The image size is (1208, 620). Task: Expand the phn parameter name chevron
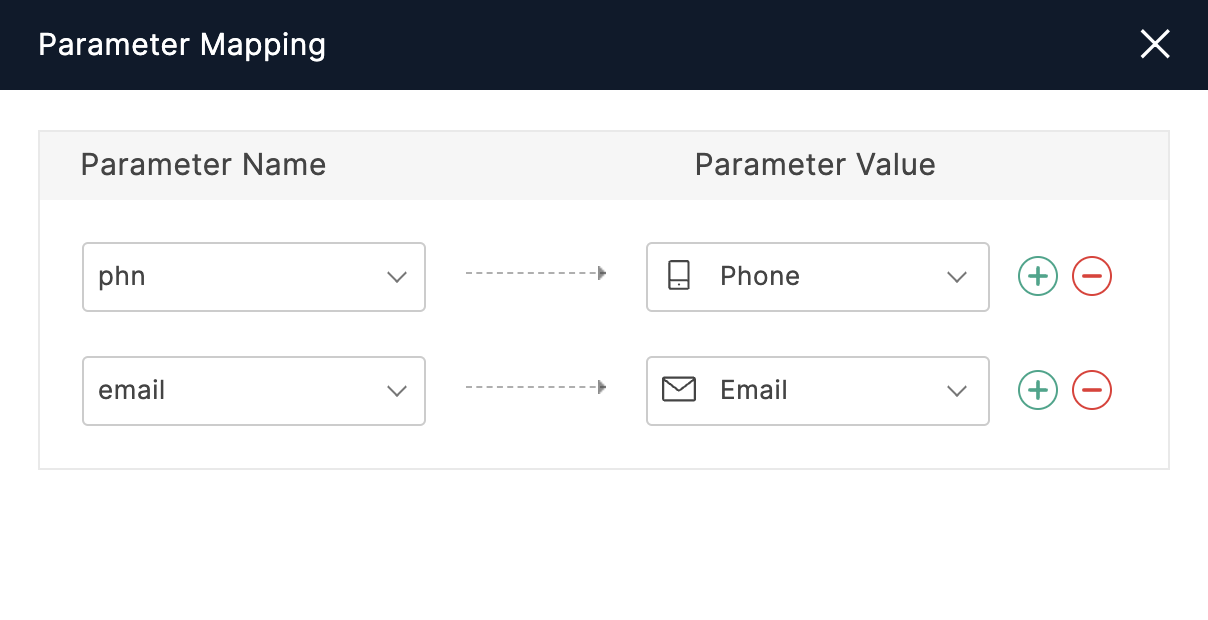[397, 277]
